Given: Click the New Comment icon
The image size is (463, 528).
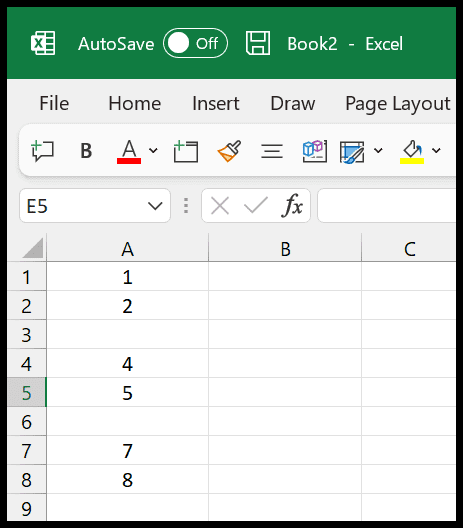Looking at the screenshot, I should pyautogui.click(x=42, y=151).
